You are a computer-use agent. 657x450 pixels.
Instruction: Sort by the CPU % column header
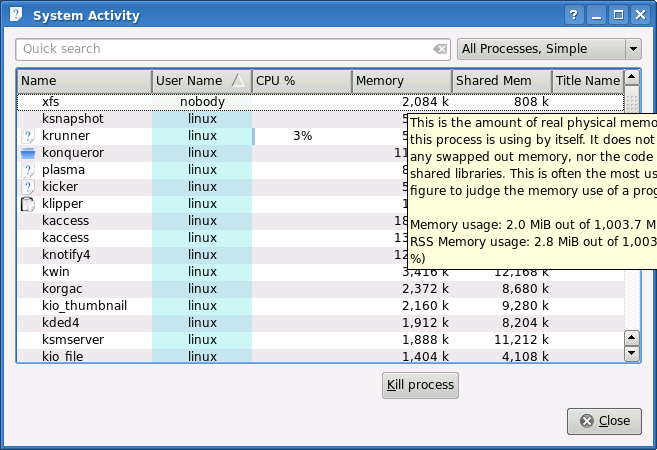click(302, 81)
